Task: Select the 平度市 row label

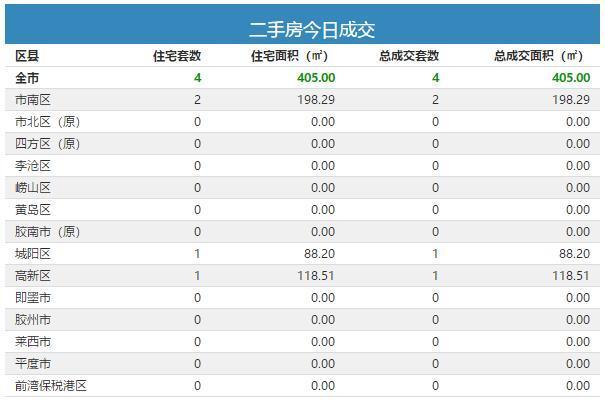Action: point(33,364)
